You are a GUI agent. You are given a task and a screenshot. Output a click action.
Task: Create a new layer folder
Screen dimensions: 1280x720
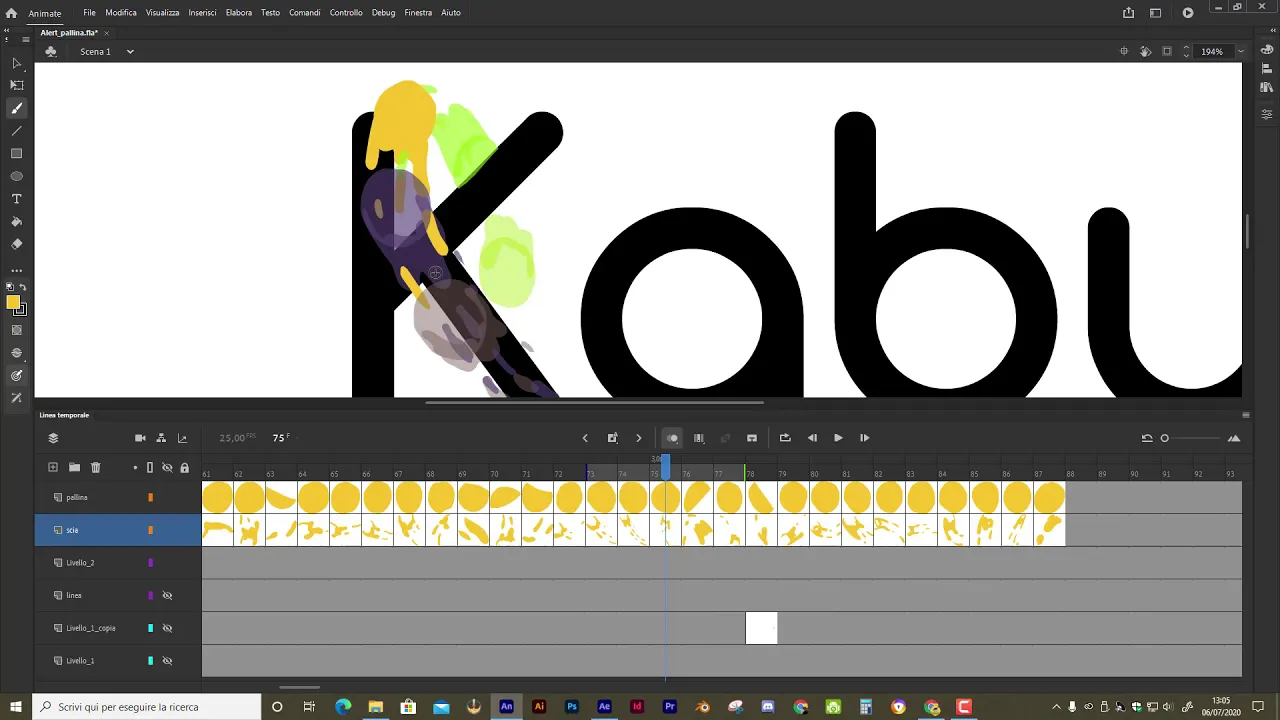pos(74,467)
